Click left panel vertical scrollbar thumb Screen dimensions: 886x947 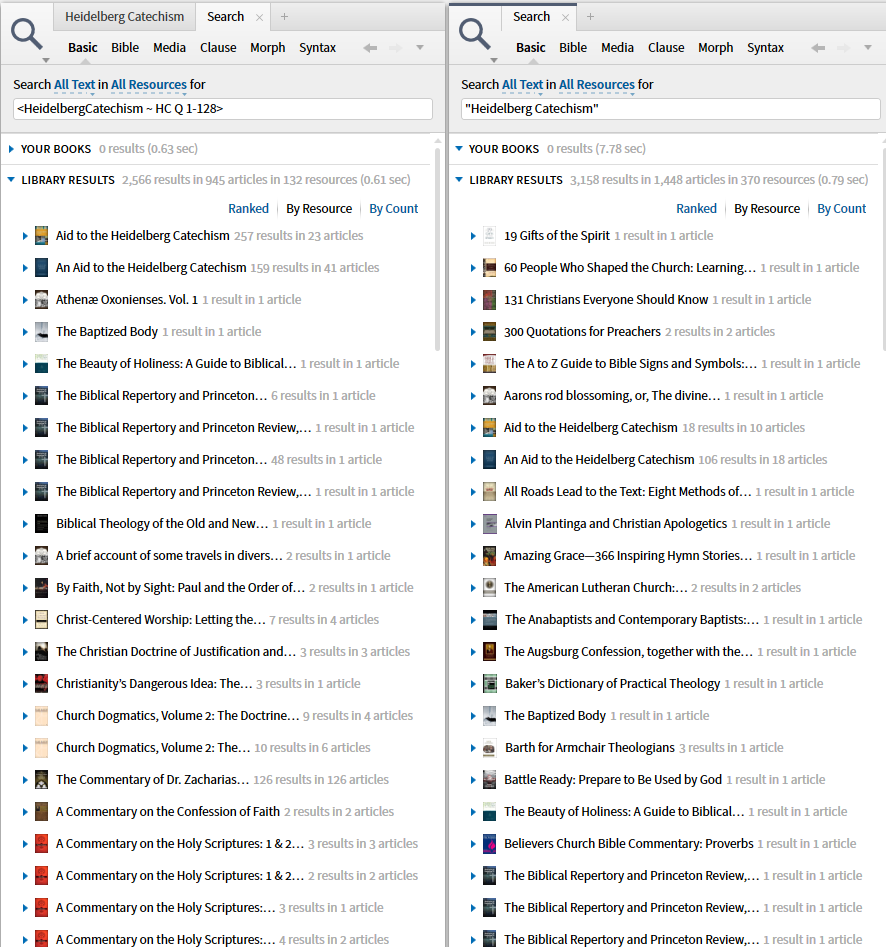tap(437, 249)
